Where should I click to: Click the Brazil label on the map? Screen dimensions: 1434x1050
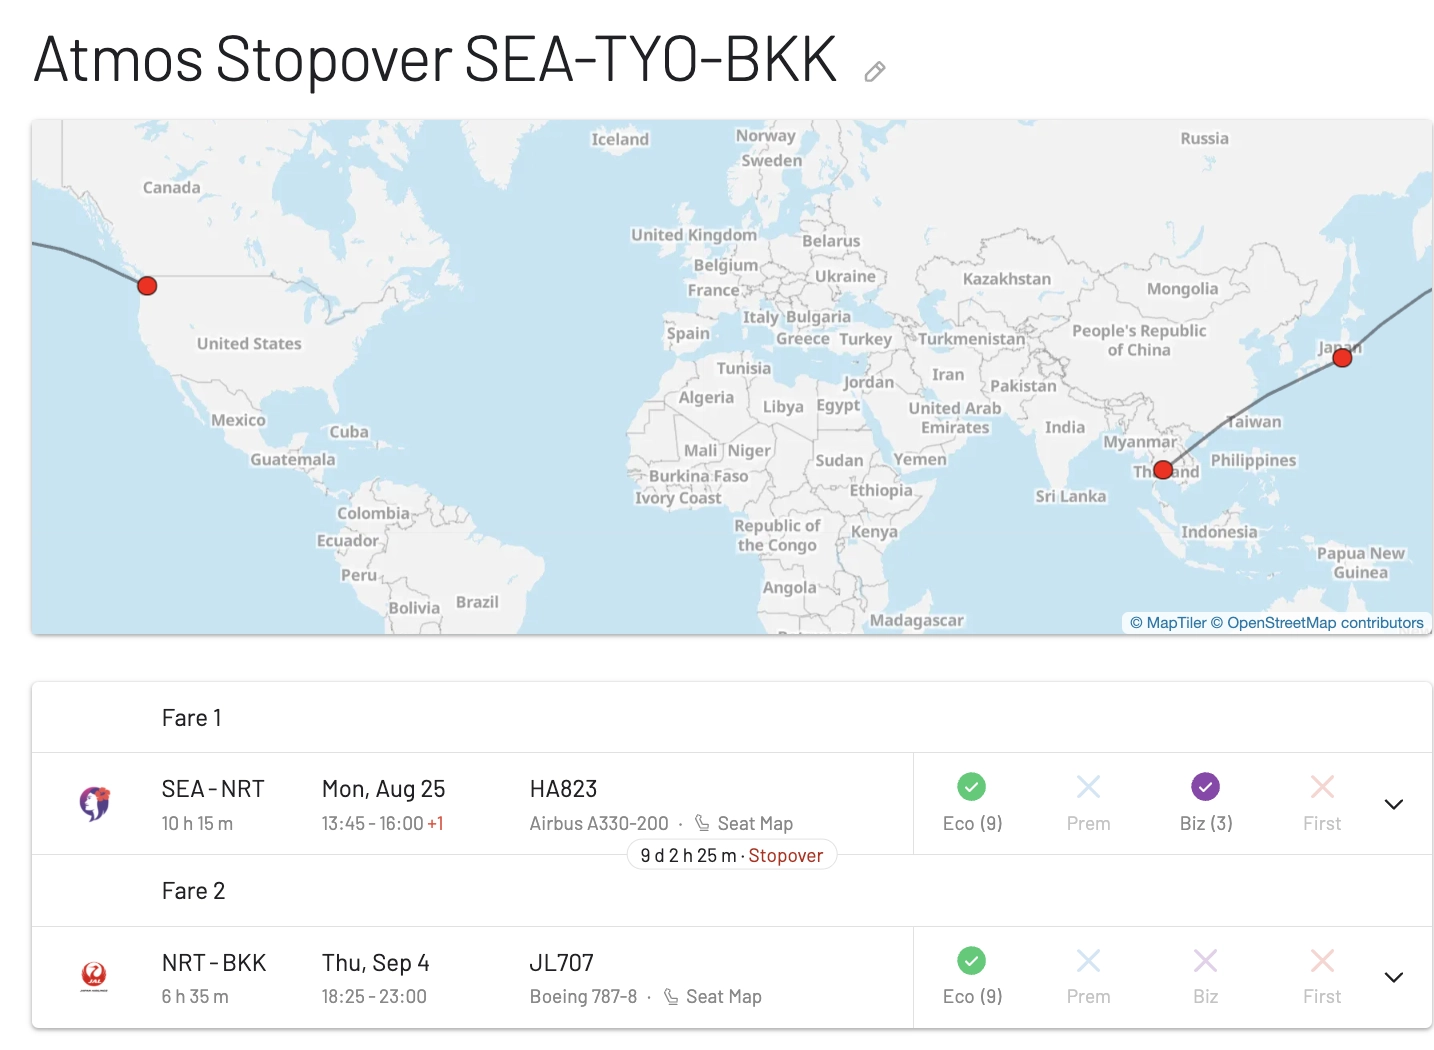[x=477, y=602]
